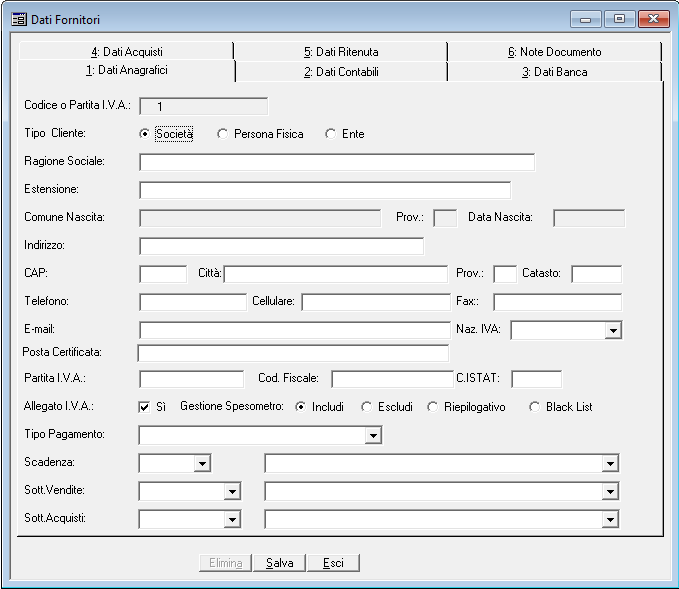Click the Elimina button

pos(225,563)
